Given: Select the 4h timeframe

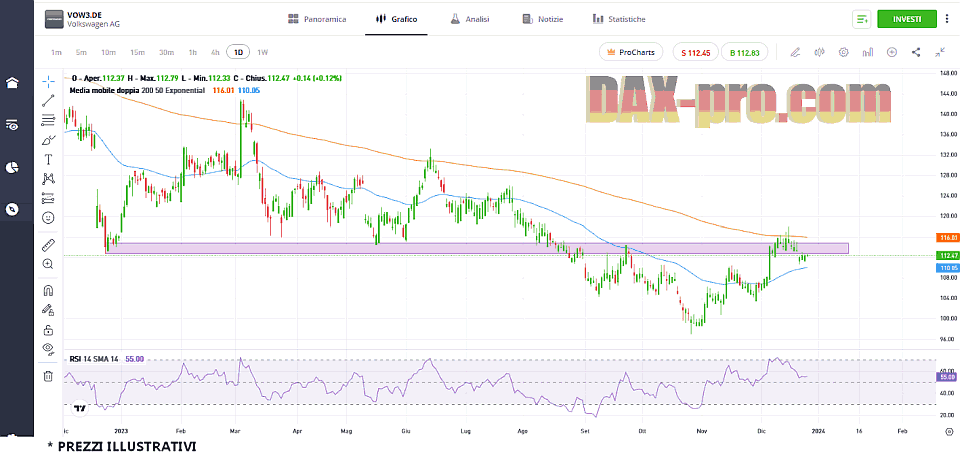Looking at the screenshot, I should pos(215,53).
